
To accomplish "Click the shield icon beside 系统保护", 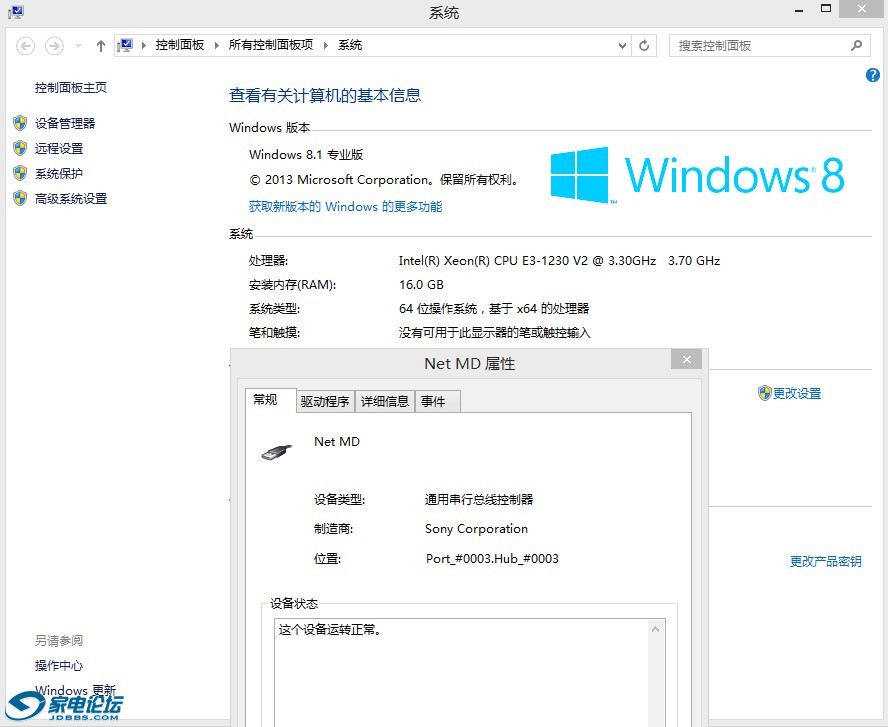I will coord(20,173).
